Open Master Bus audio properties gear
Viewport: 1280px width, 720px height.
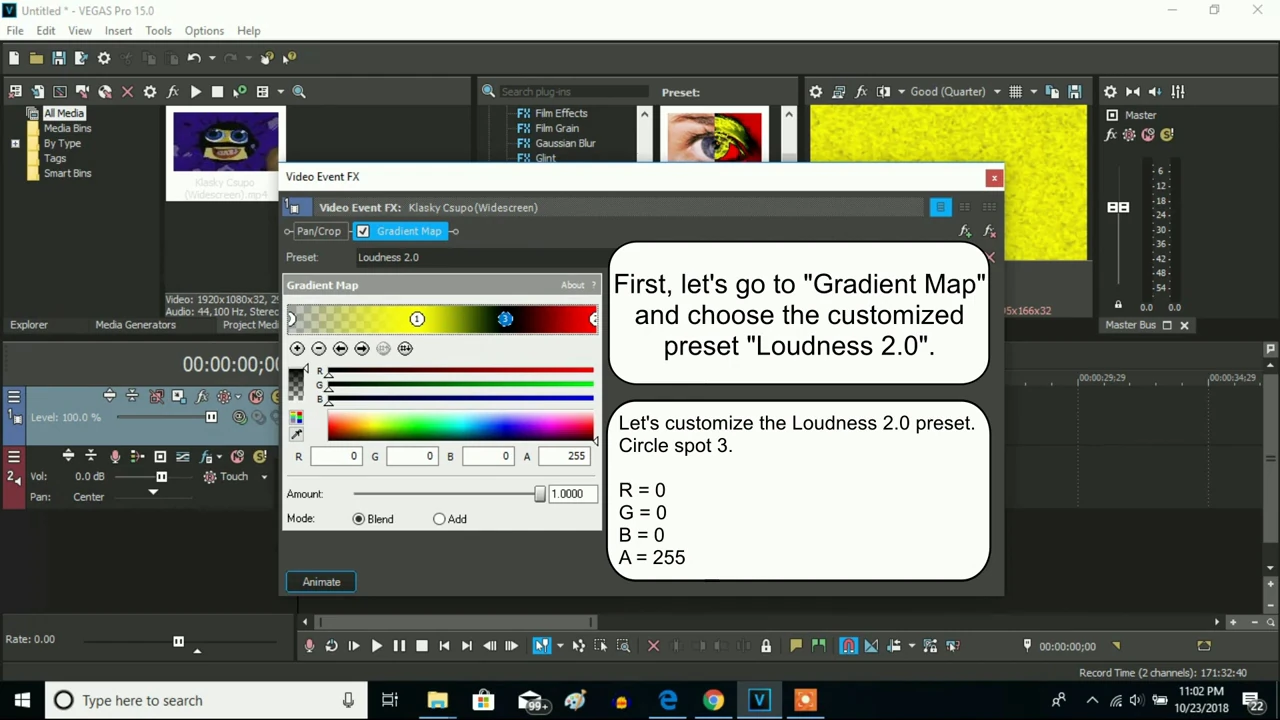click(1110, 92)
